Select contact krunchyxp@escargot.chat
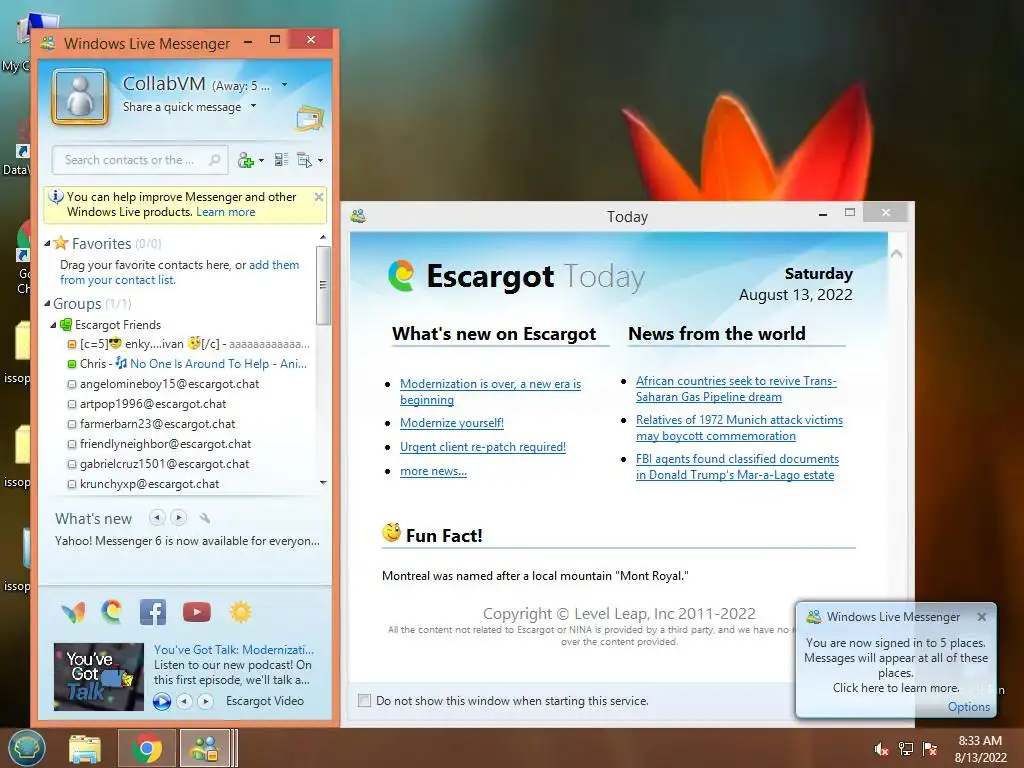This screenshot has width=1024, height=768. pos(143,484)
